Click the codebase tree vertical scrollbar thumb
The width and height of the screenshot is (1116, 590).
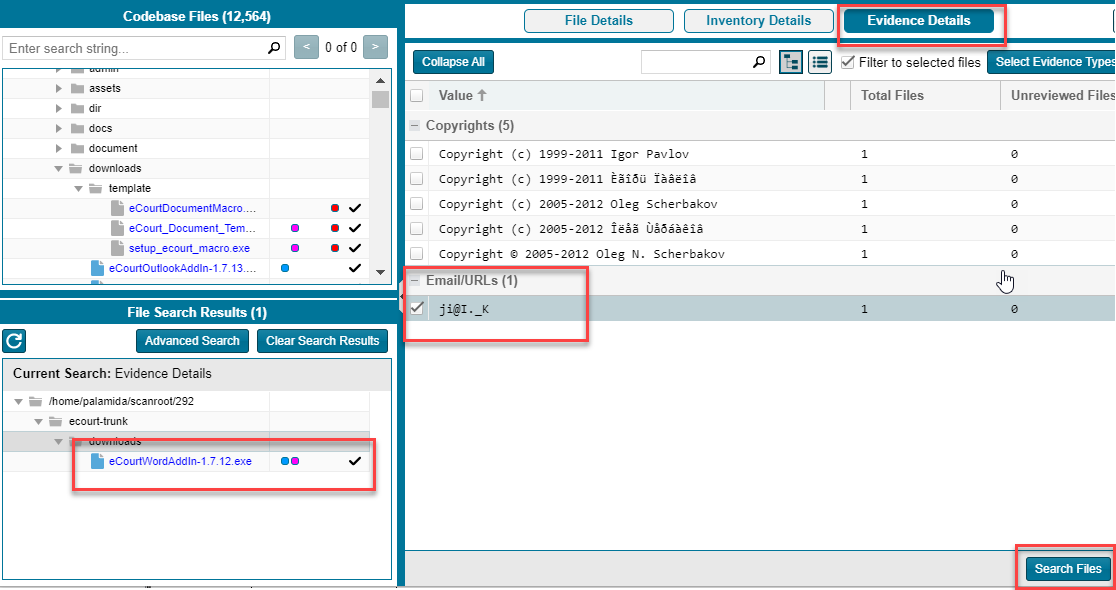[380, 99]
